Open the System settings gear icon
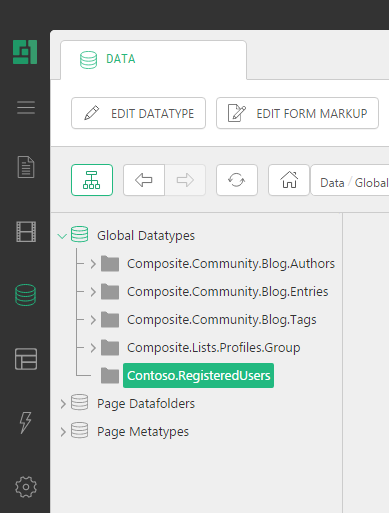389x513 pixels. [26, 487]
